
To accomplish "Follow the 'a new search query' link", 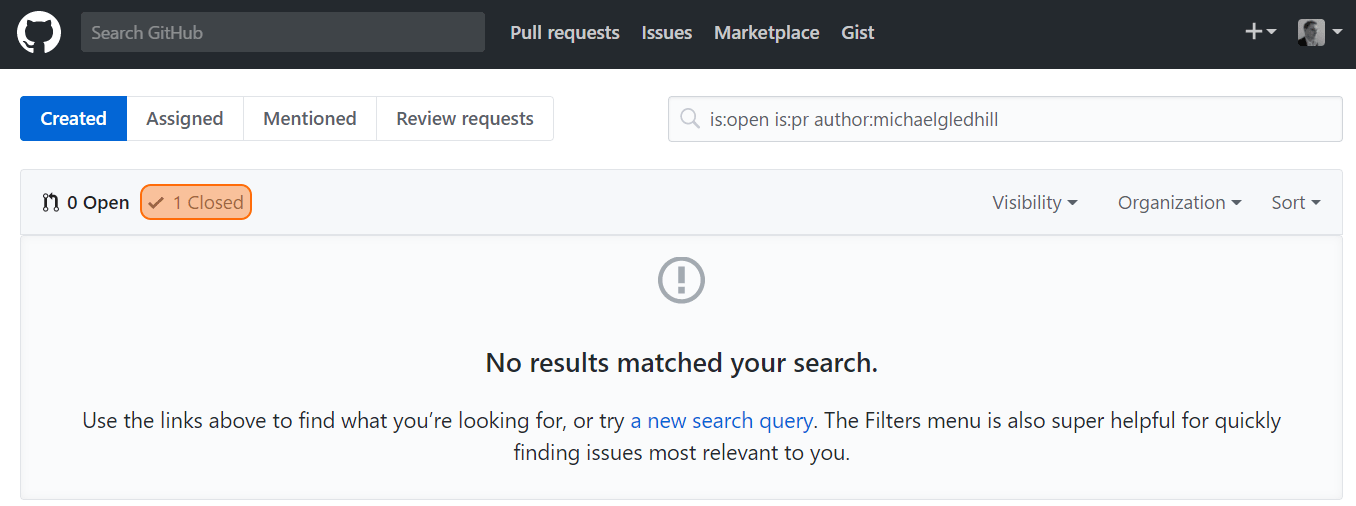I will (x=721, y=421).
